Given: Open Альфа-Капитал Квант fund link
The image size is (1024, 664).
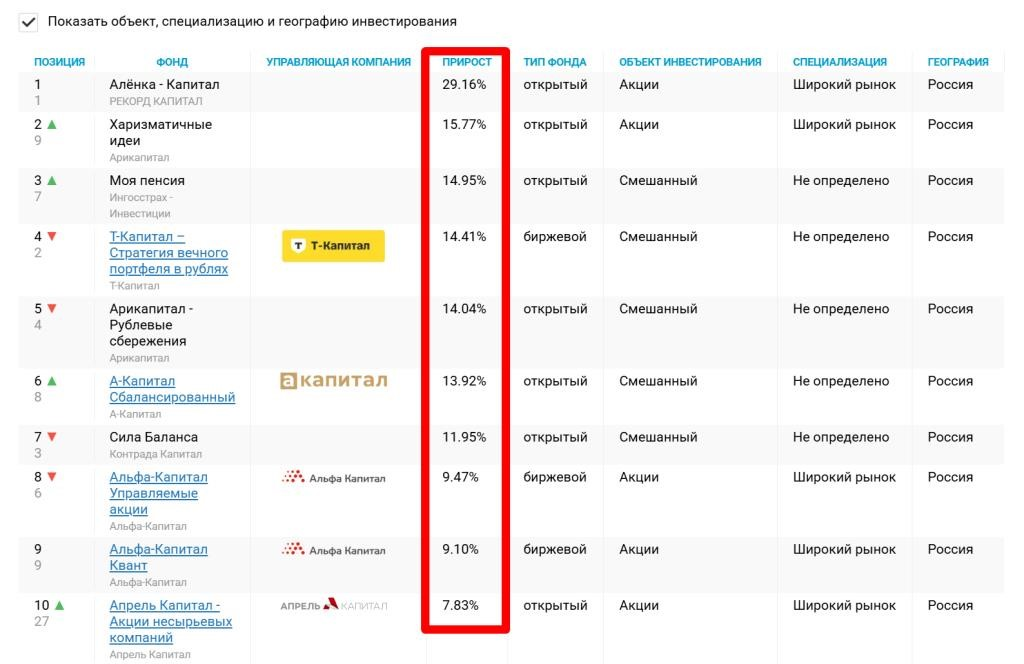Looking at the screenshot, I should 158,558.
